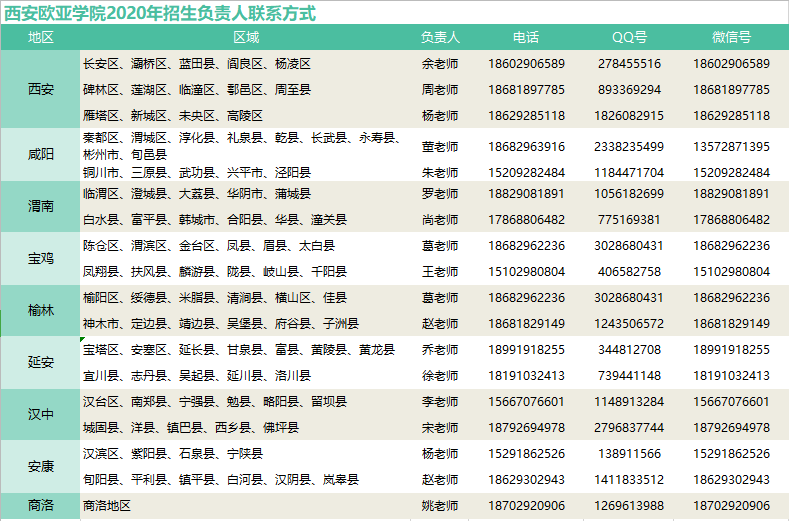Click the 宝鸡 region cell
This screenshot has width=789, height=521.
[x=41, y=258]
